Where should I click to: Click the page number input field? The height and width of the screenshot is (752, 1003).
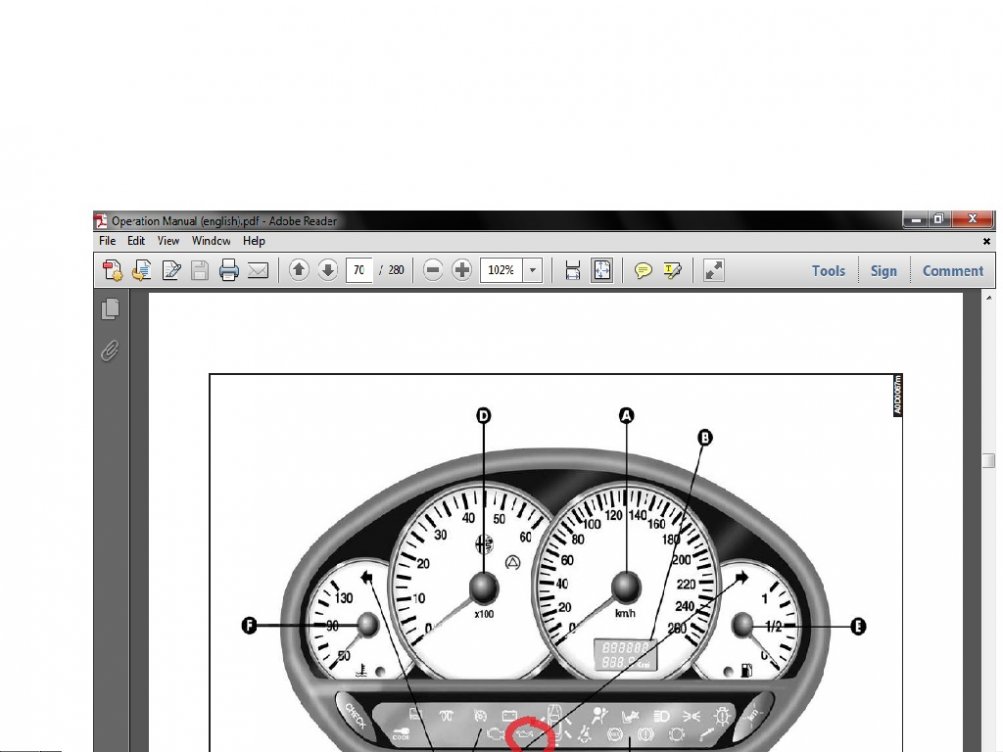[358, 270]
